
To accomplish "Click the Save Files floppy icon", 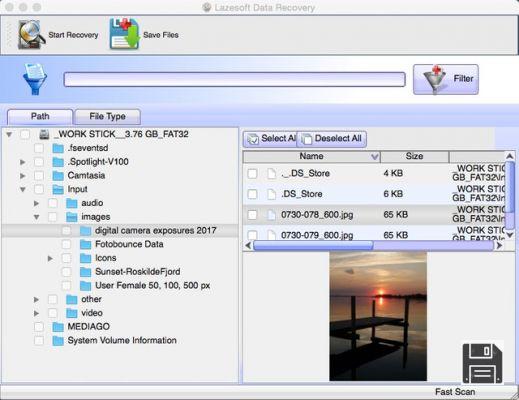I will click(124, 34).
